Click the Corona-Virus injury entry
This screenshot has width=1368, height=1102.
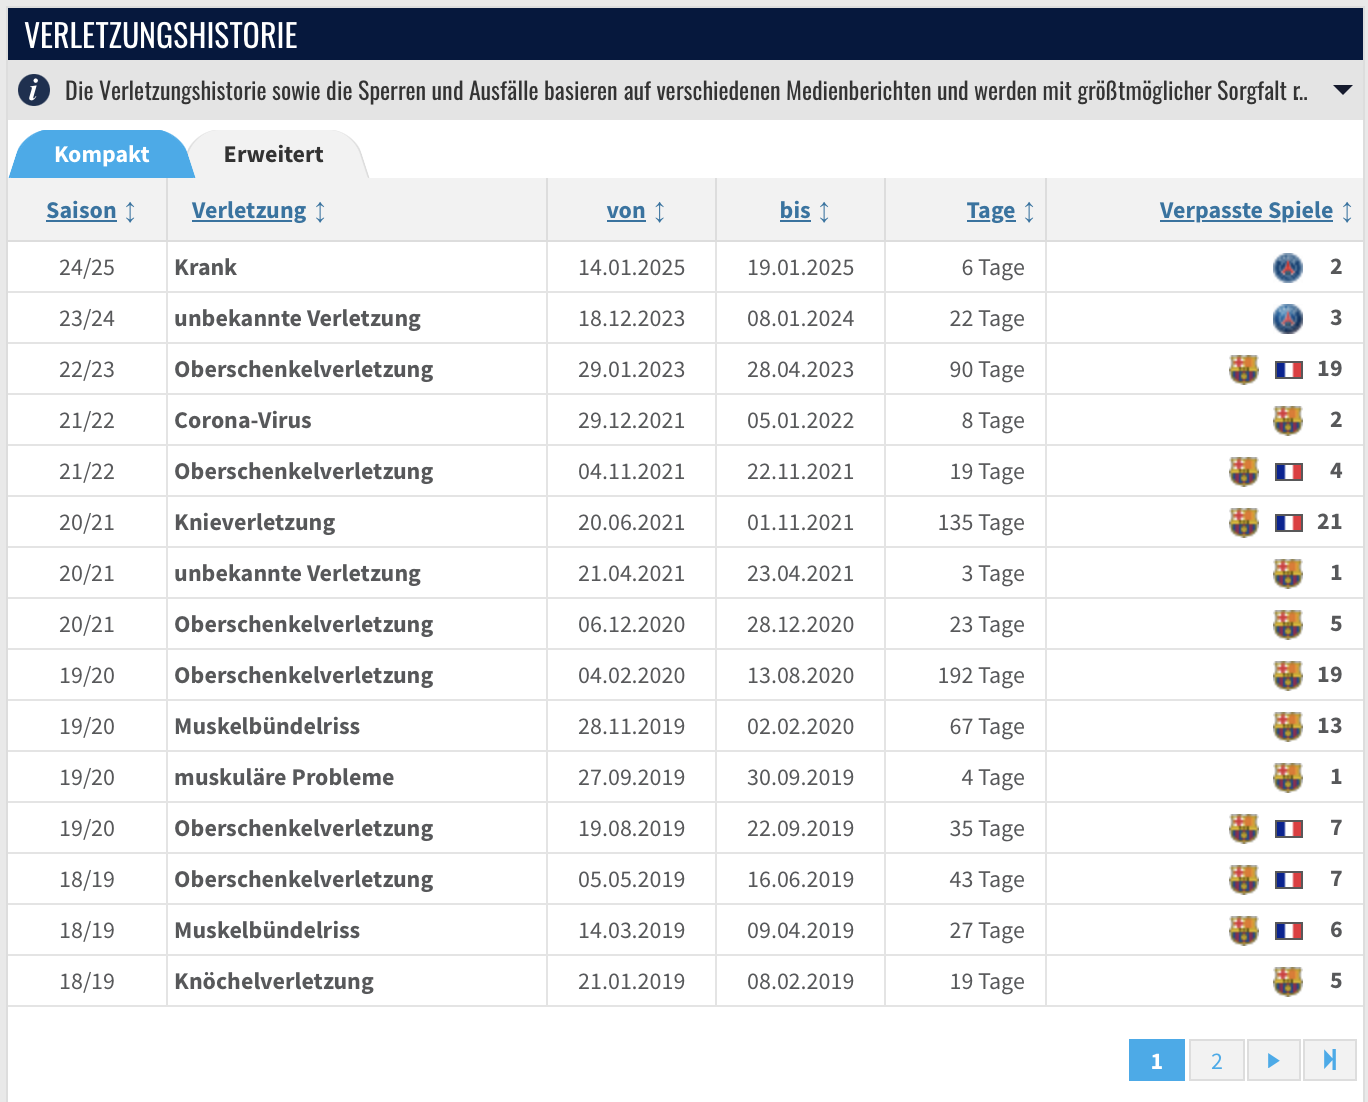tap(243, 420)
